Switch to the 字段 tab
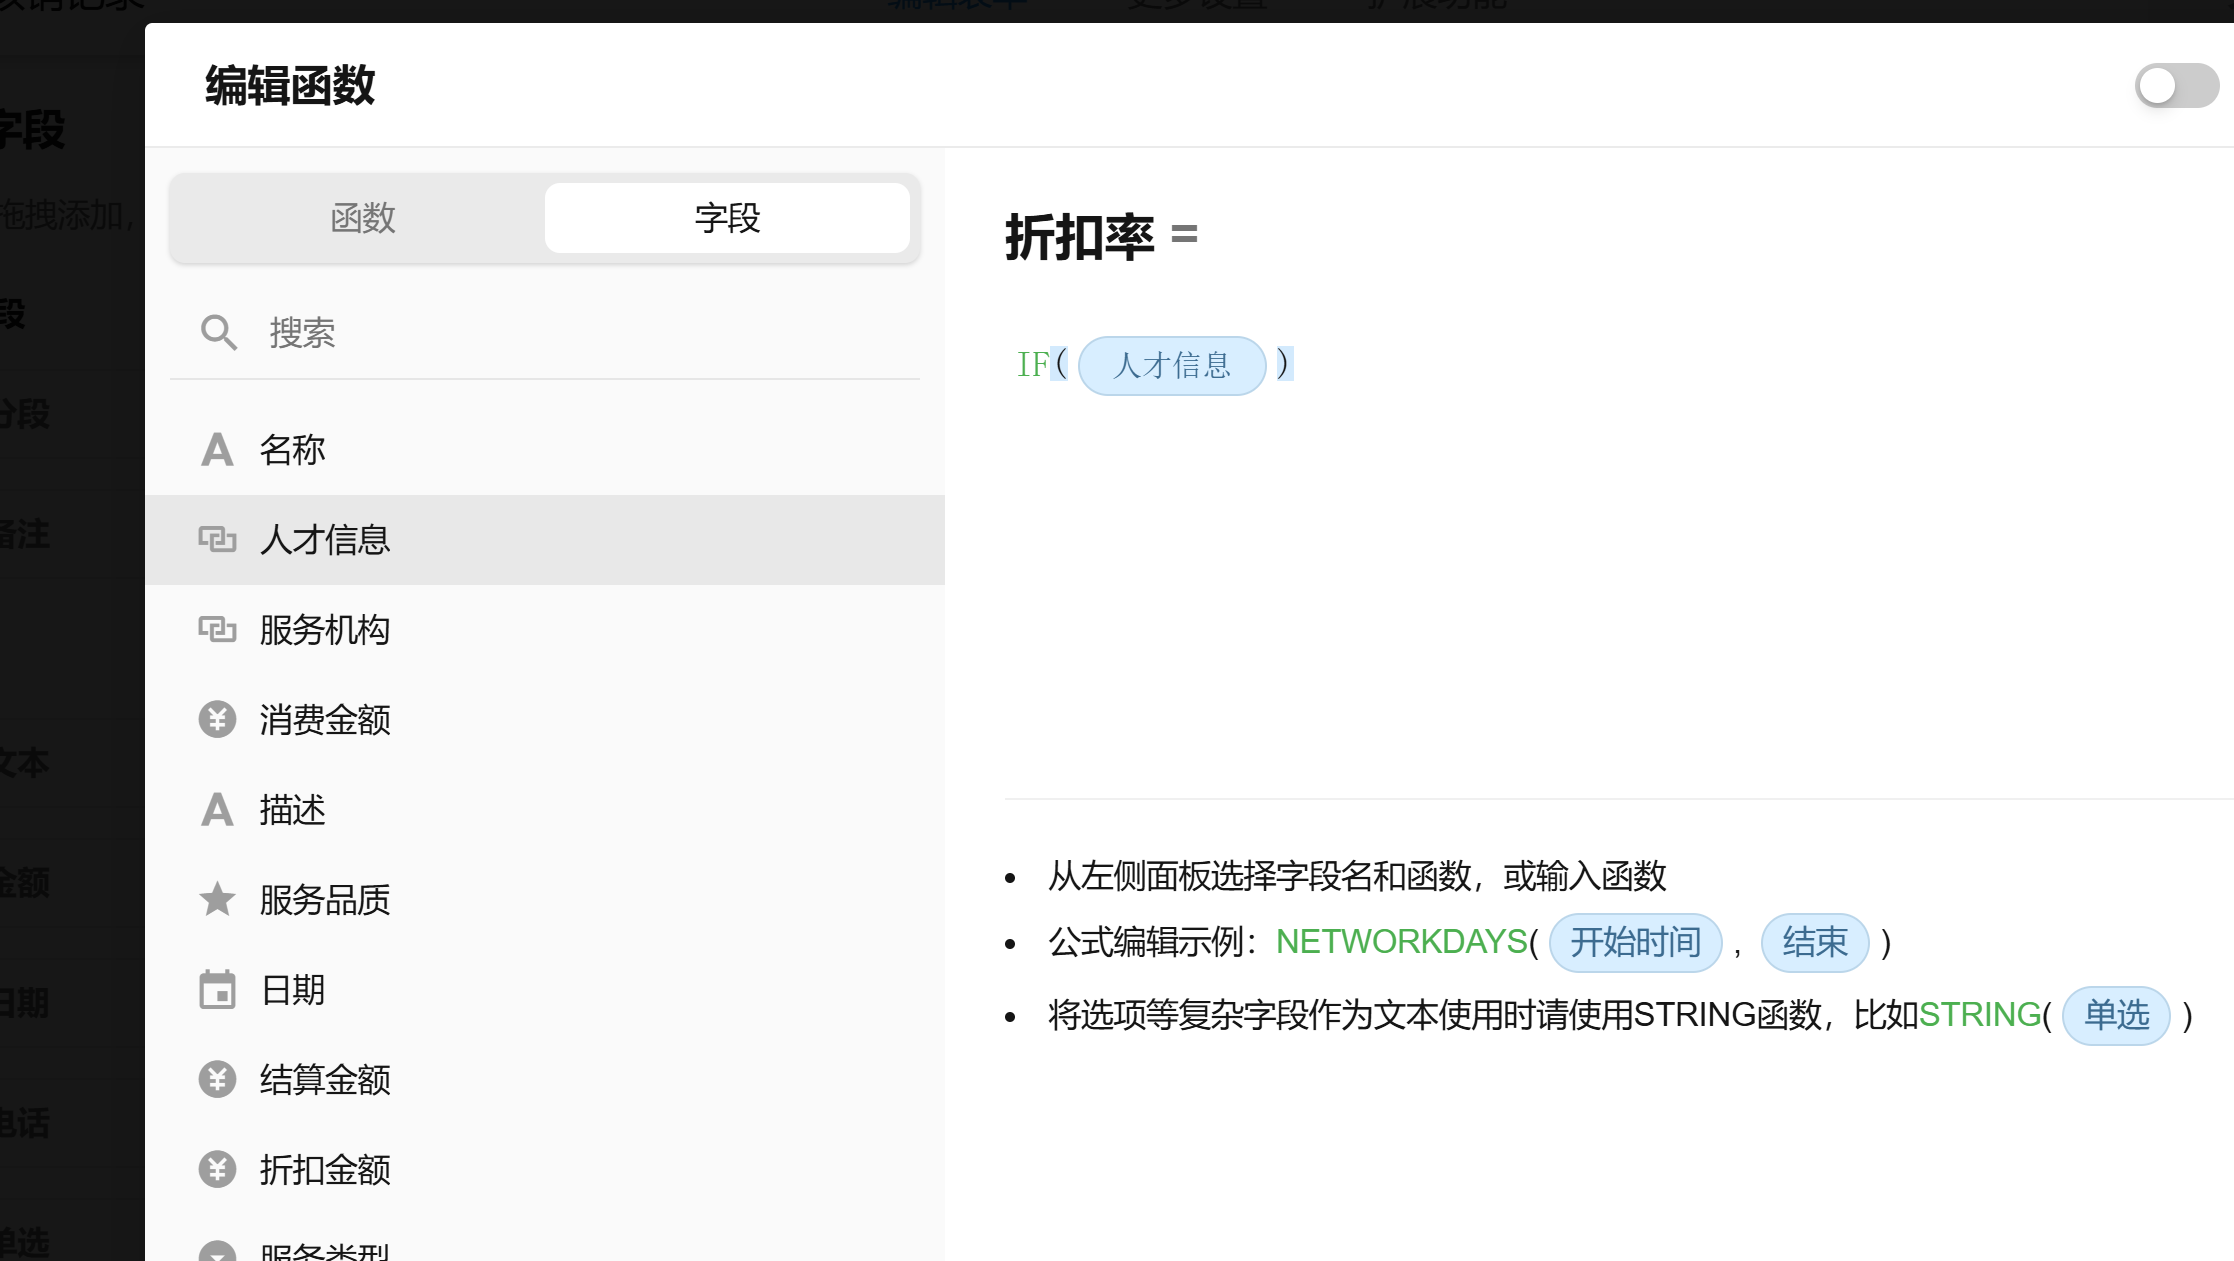2234x1261 pixels. (727, 218)
